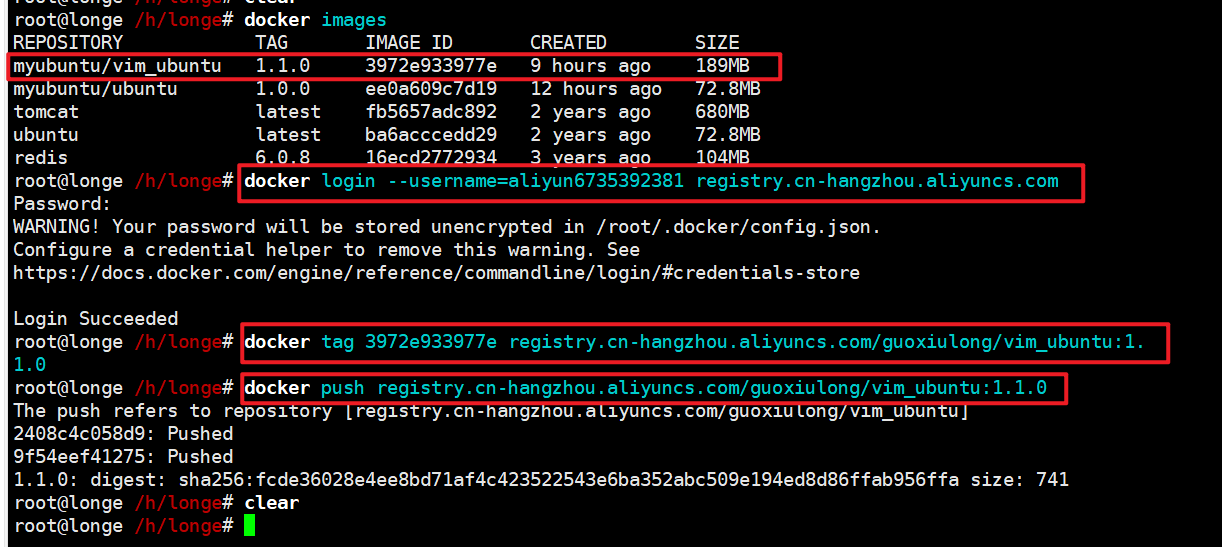This screenshot has width=1222, height=547.
Task: Click 'The push refers to repository' line
Action: [491, 411]
